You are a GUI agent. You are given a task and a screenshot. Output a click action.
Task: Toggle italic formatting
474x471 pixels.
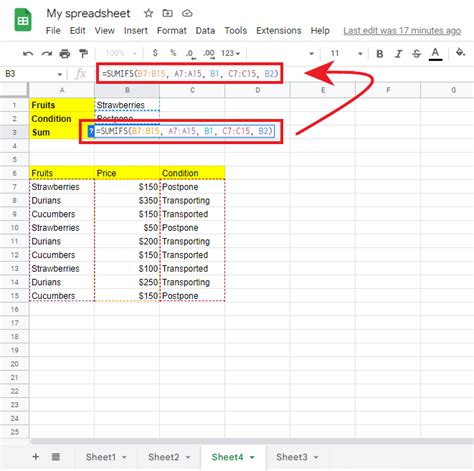pos(398,54)
